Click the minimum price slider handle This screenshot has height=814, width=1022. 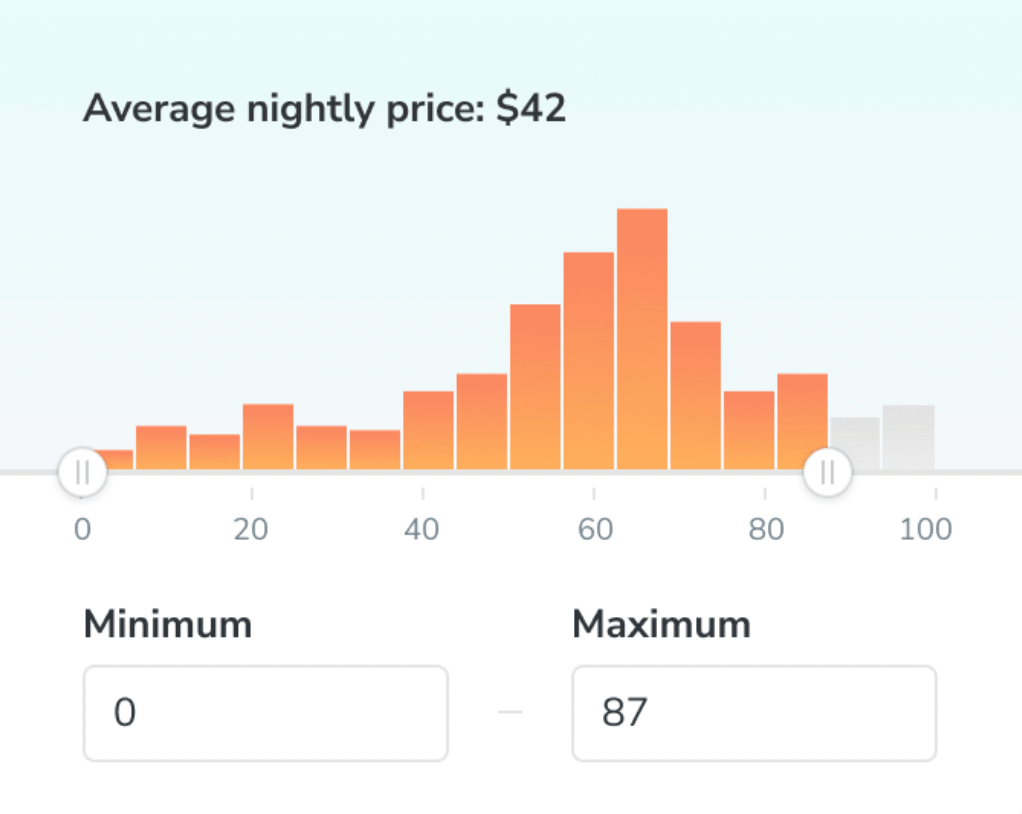[x=83, y=472]
